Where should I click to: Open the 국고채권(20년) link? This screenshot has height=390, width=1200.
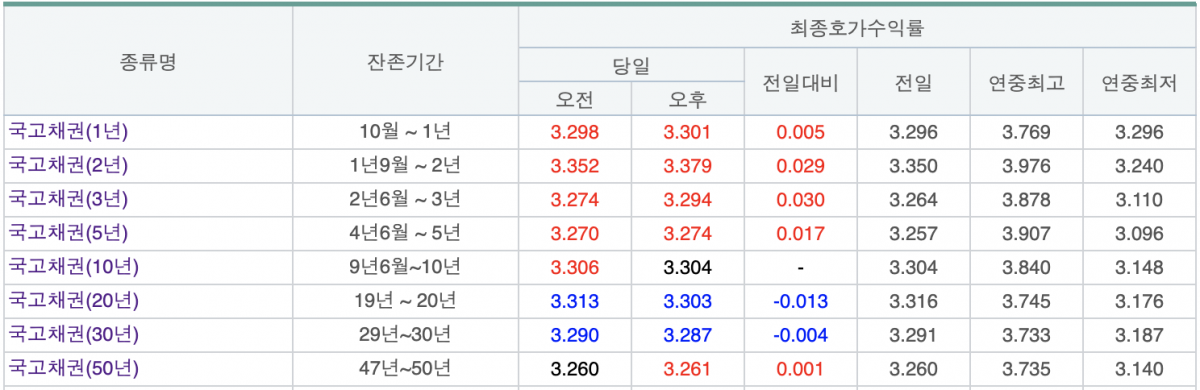pyautogui.click(x=74, y=301)
